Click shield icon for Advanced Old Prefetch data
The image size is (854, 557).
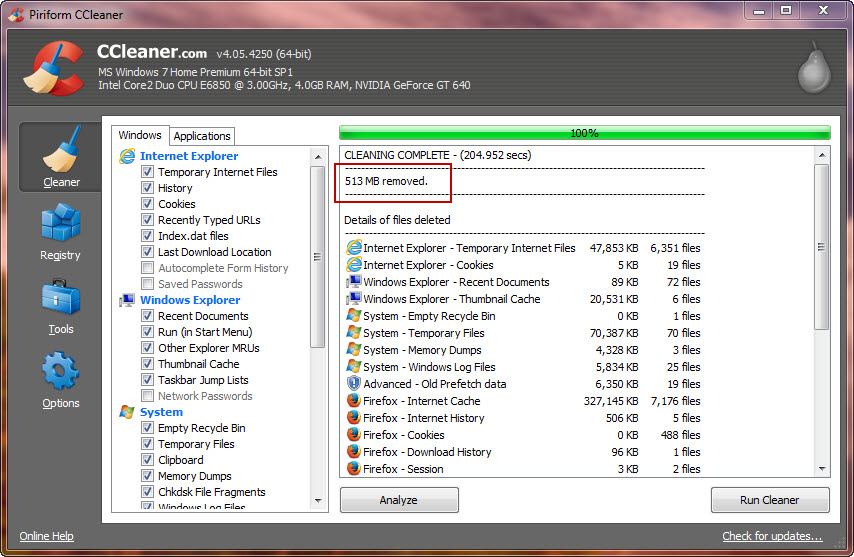tap(354, 383)
